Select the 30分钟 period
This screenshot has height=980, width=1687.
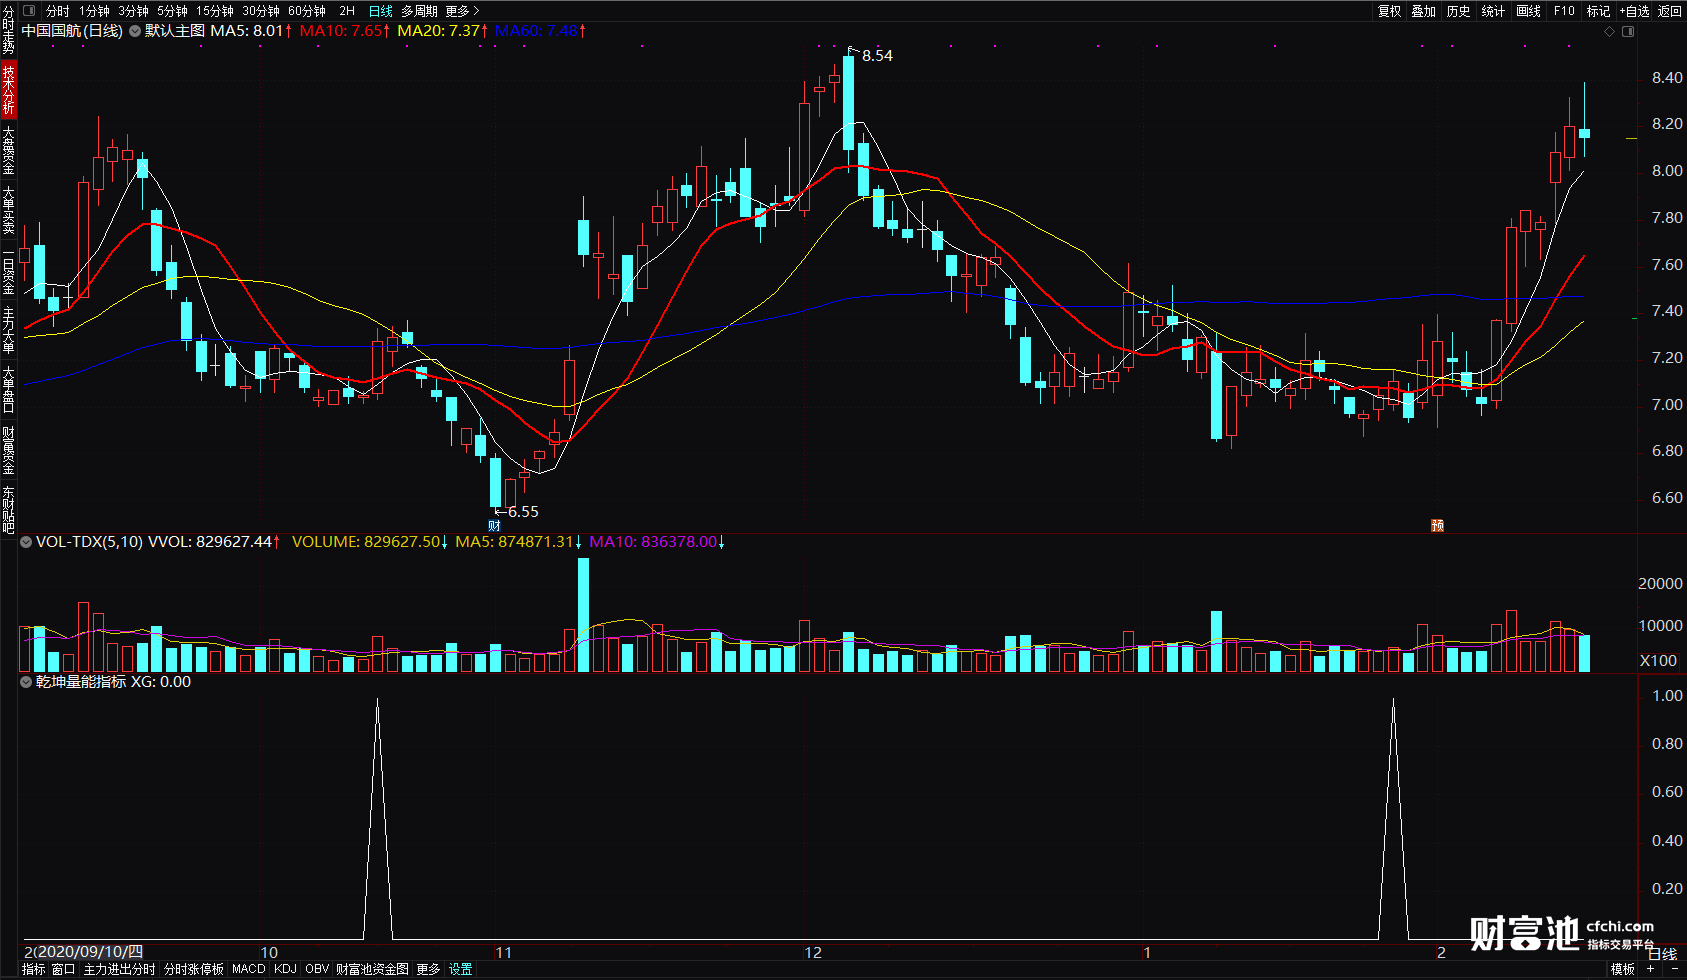coord(261,11)
